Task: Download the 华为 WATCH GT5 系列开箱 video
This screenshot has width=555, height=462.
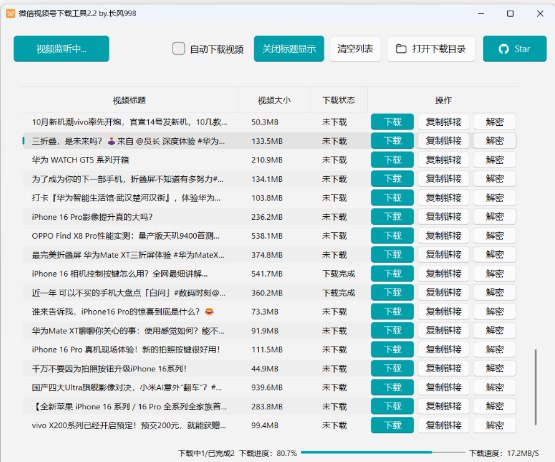Action: click(392, 160)
